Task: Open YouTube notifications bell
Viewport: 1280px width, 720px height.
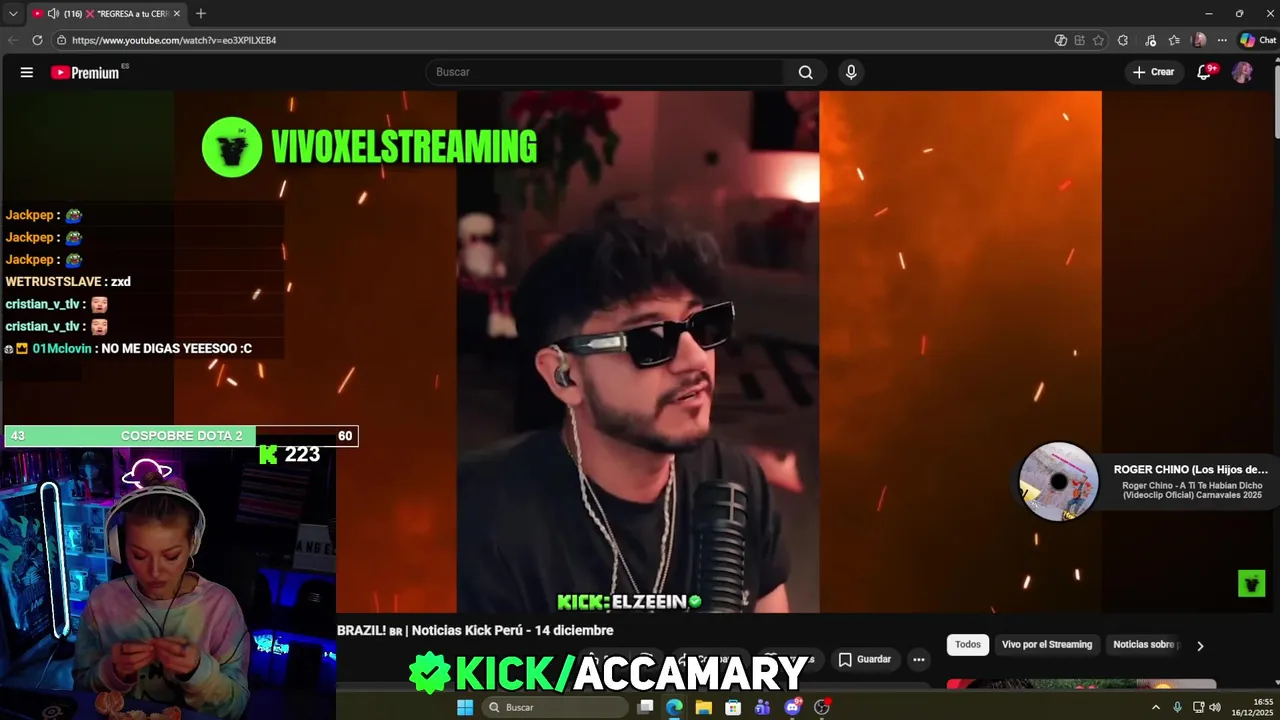Action: (1205, 72)
